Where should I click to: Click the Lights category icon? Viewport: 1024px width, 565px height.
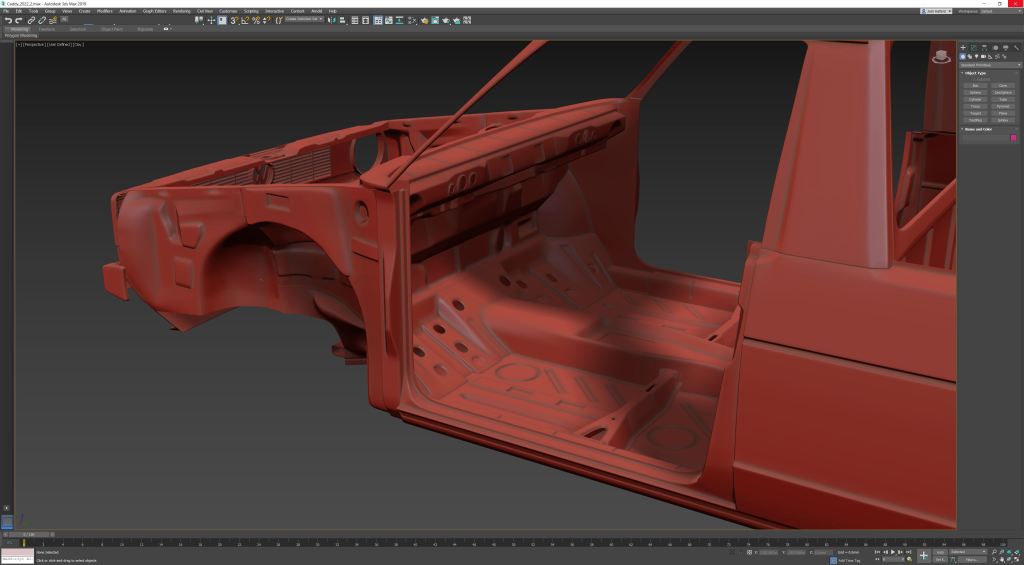coord(978,56)
